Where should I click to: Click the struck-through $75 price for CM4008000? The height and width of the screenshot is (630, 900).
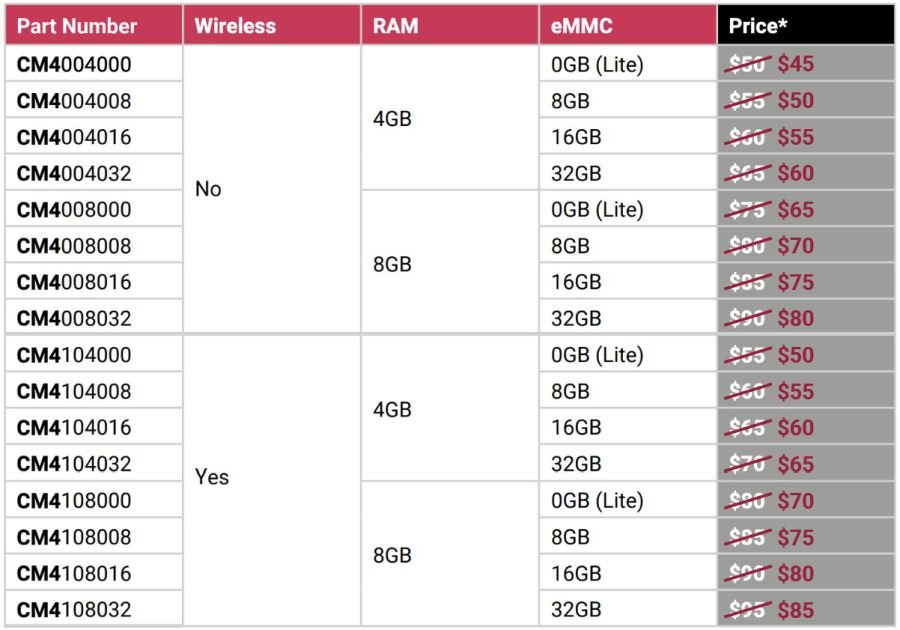pyautogui.click(x=747, y=209)
